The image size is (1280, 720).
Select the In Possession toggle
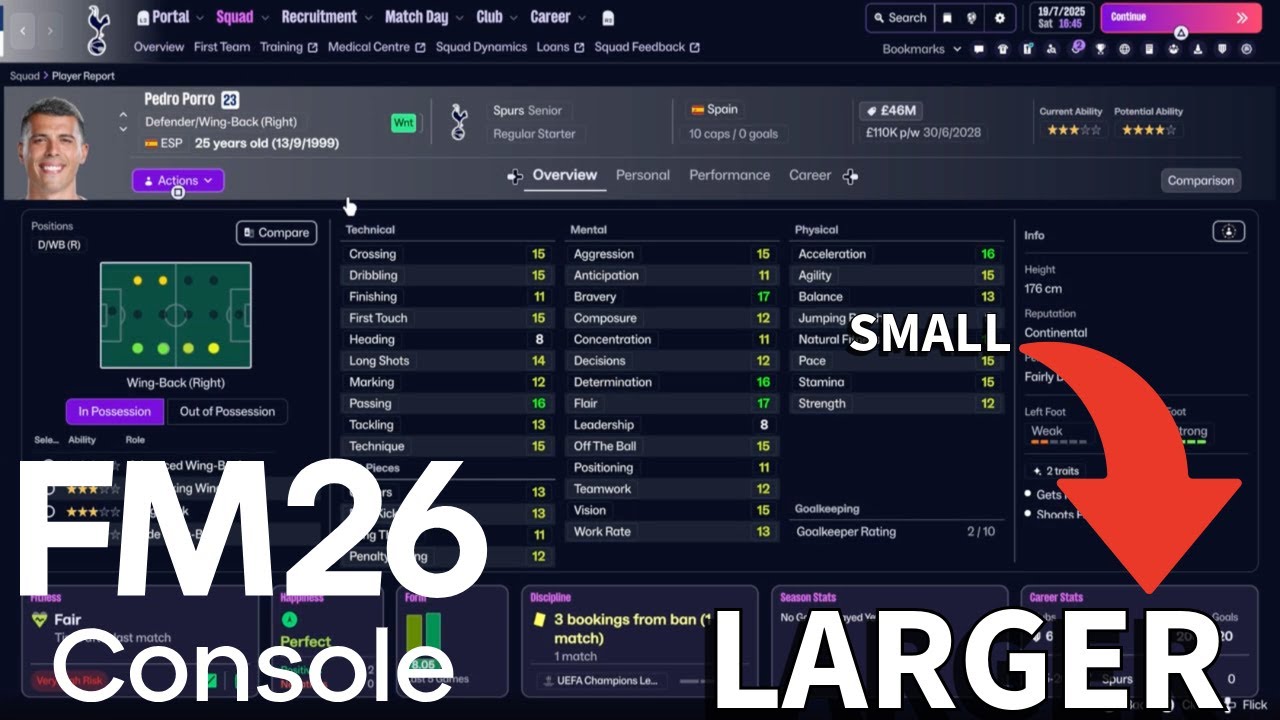click(114, 411)
